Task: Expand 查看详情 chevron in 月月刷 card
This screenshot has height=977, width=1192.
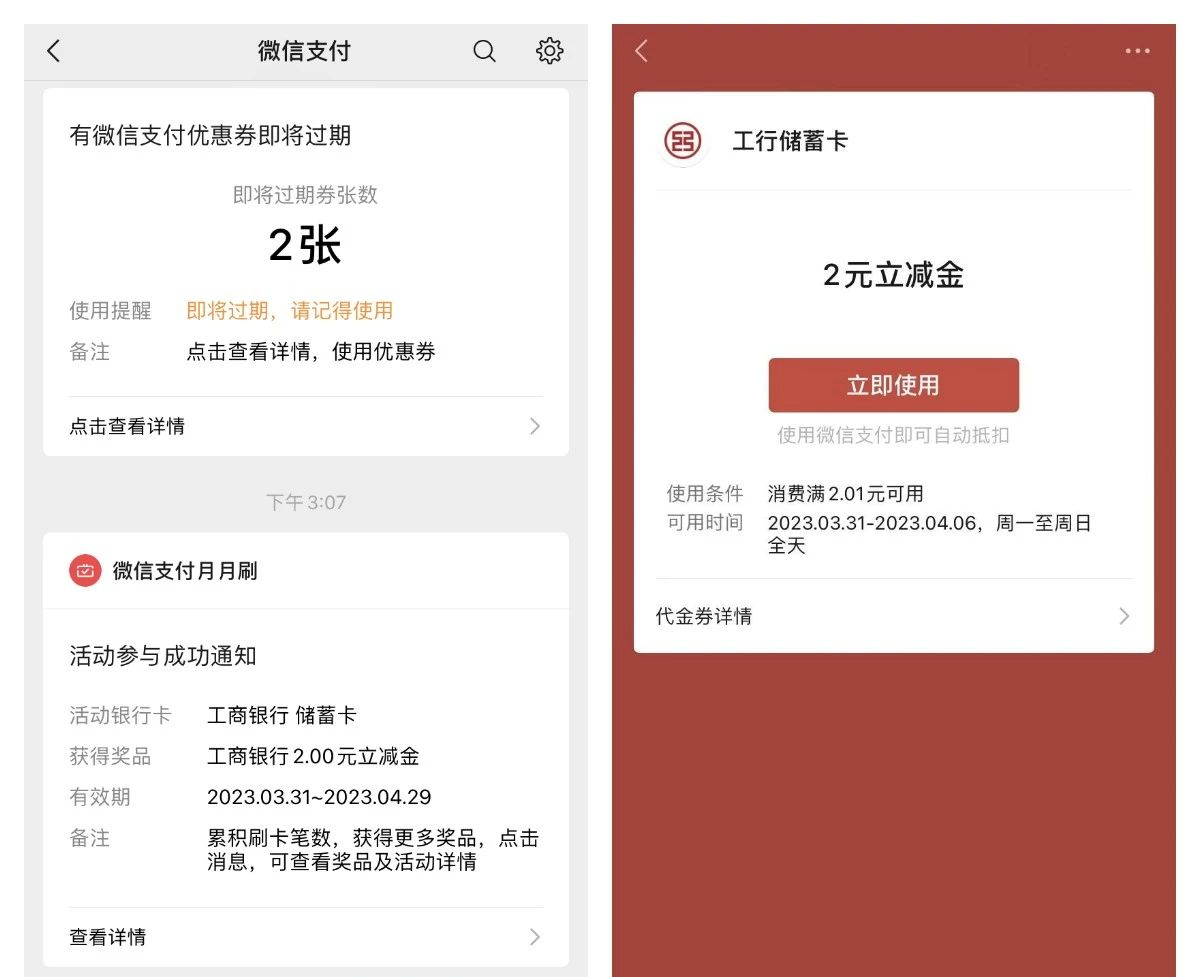Action: (x=535, y=937)
